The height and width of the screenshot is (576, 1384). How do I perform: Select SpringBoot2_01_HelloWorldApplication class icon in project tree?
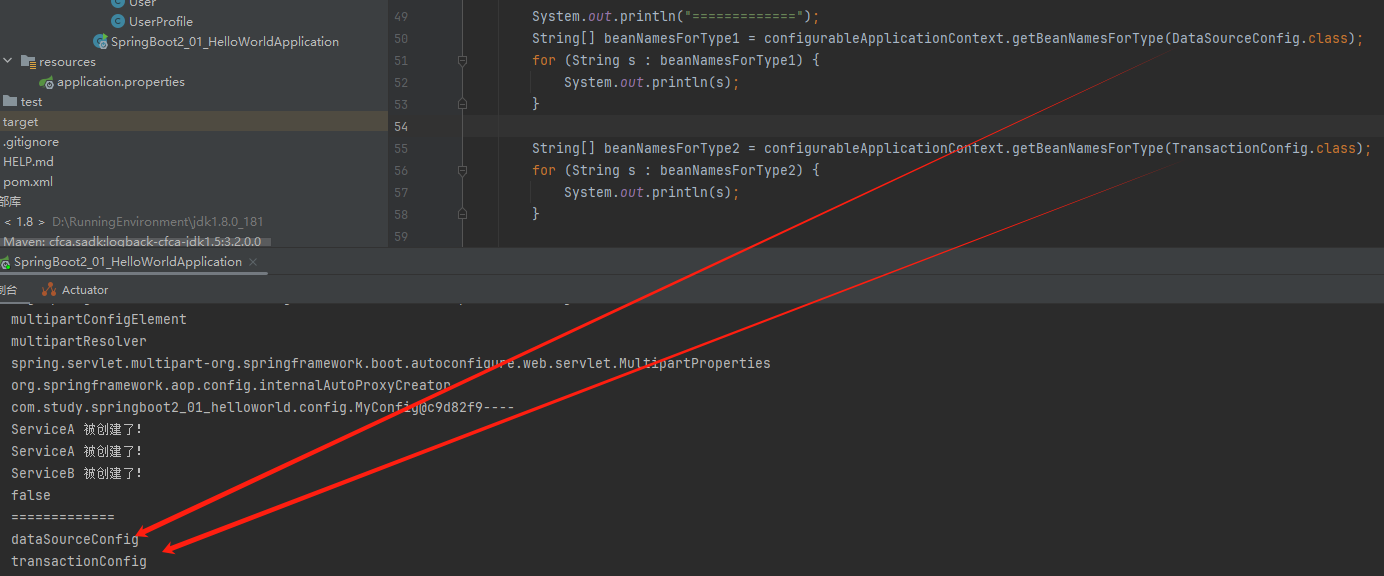[x=101, y=41]
